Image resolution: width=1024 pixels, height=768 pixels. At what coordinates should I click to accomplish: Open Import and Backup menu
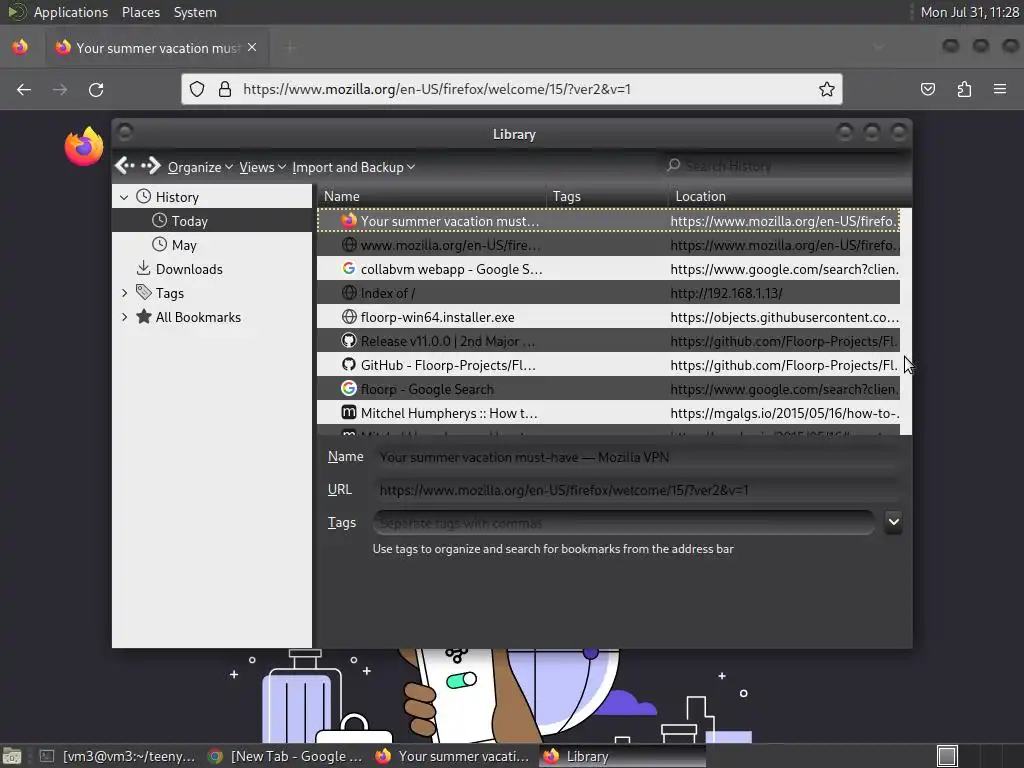coord(353,167)
